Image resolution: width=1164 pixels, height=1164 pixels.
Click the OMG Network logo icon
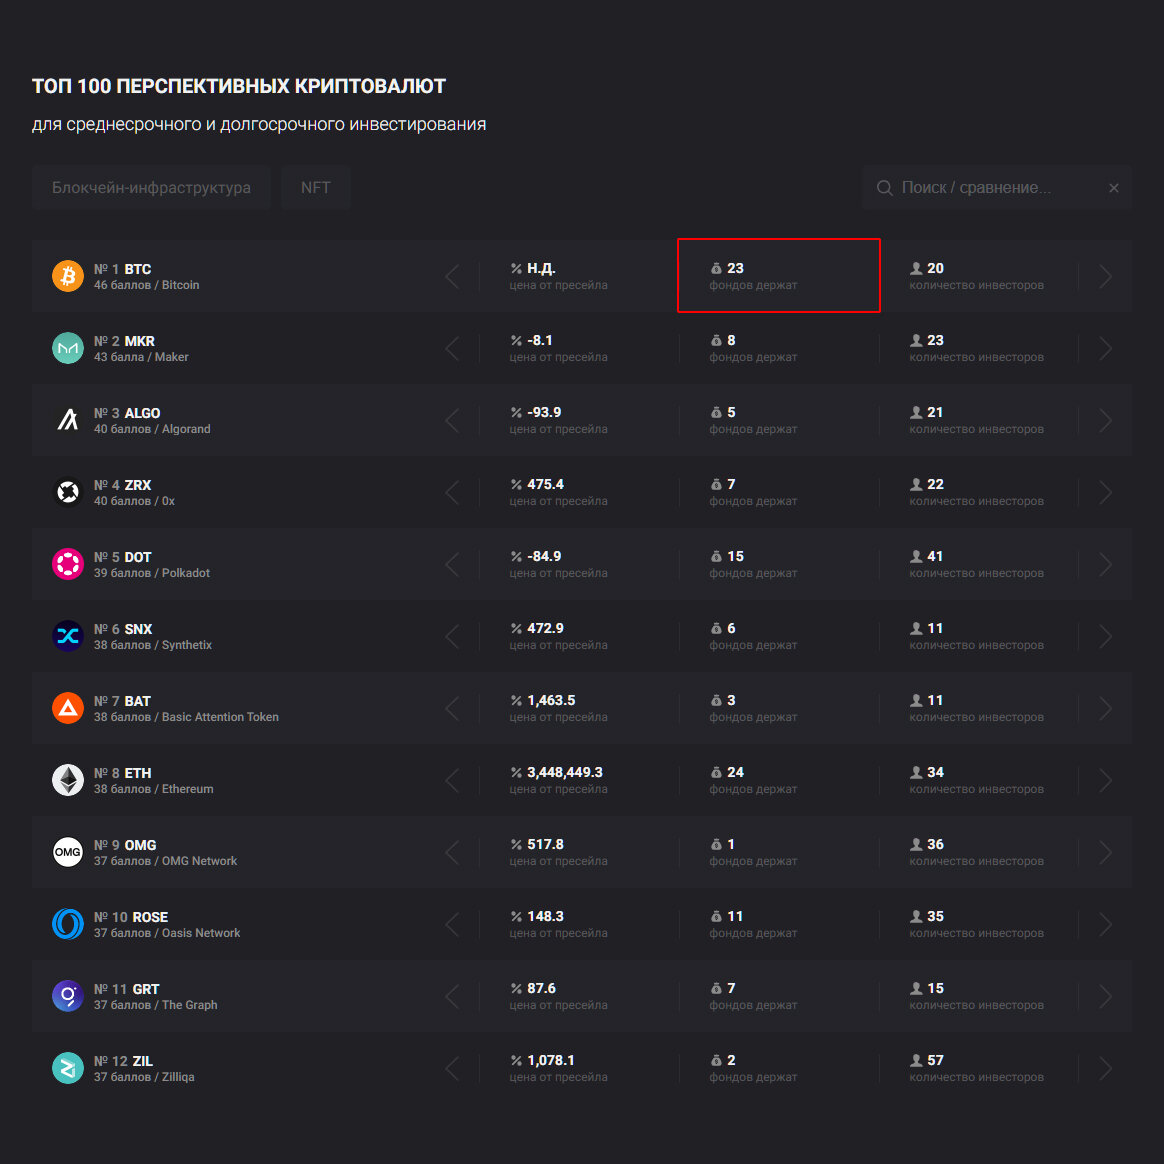(x=68, y=852)
